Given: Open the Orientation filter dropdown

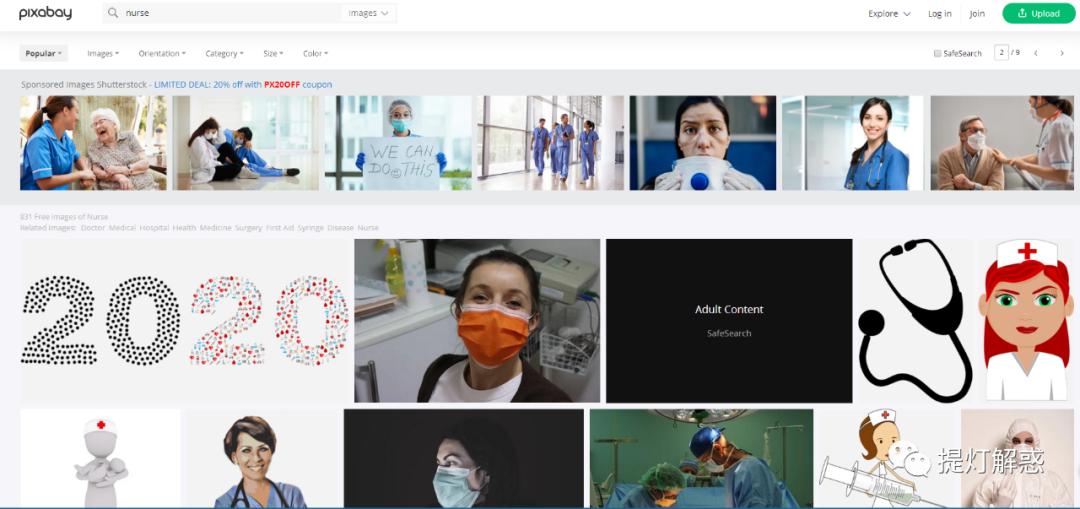Looking at the screenshot, I should (x=162, y=53).
